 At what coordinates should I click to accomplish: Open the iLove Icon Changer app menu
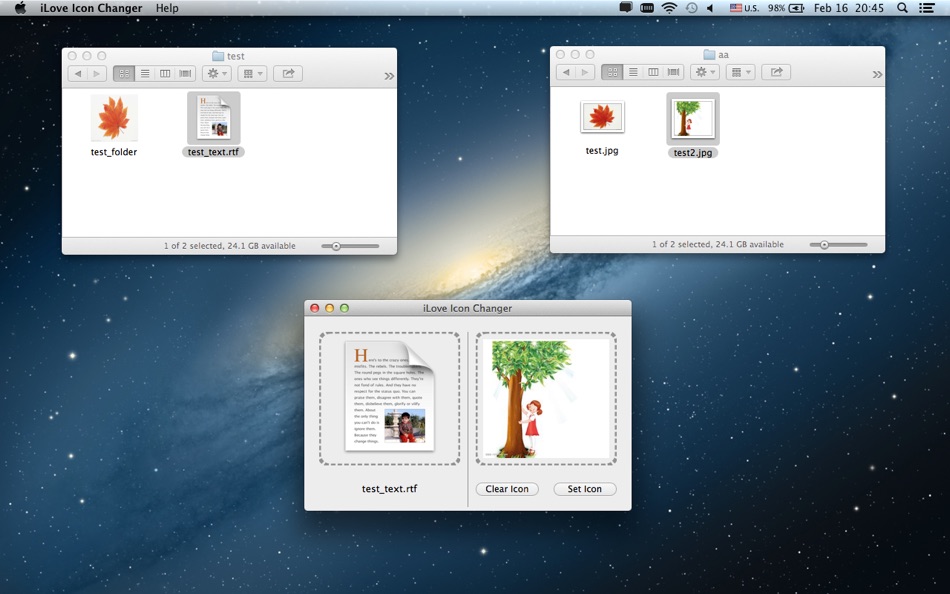(x=91, y=8)
